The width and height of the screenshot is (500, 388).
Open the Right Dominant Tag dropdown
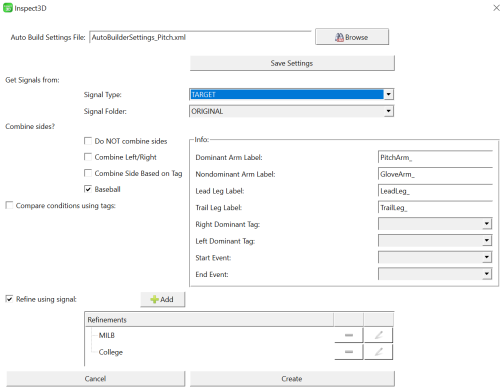tap(435, 224)
